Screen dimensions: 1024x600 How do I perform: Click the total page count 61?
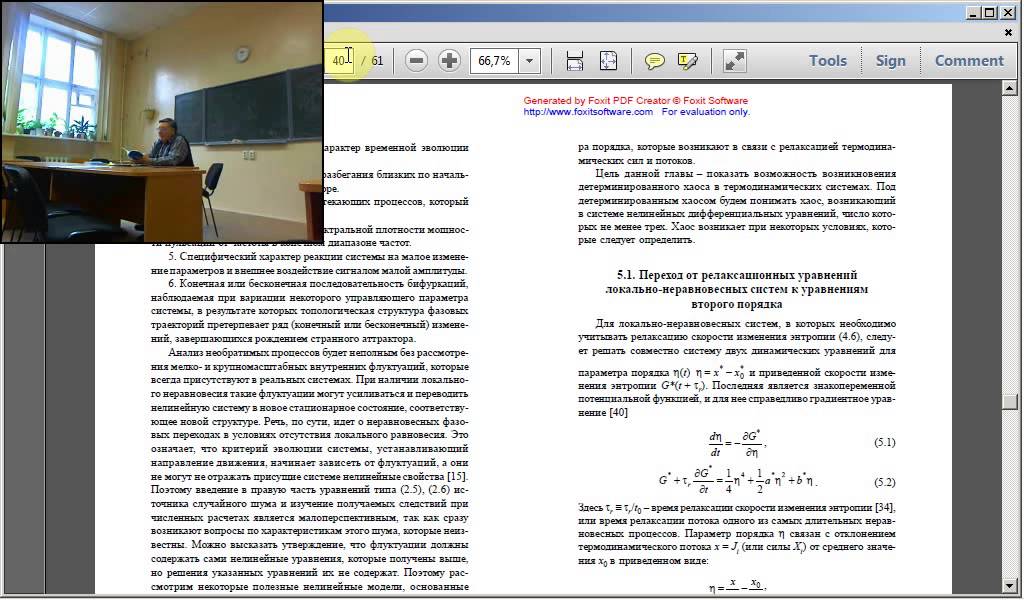[x=377, y=61]
